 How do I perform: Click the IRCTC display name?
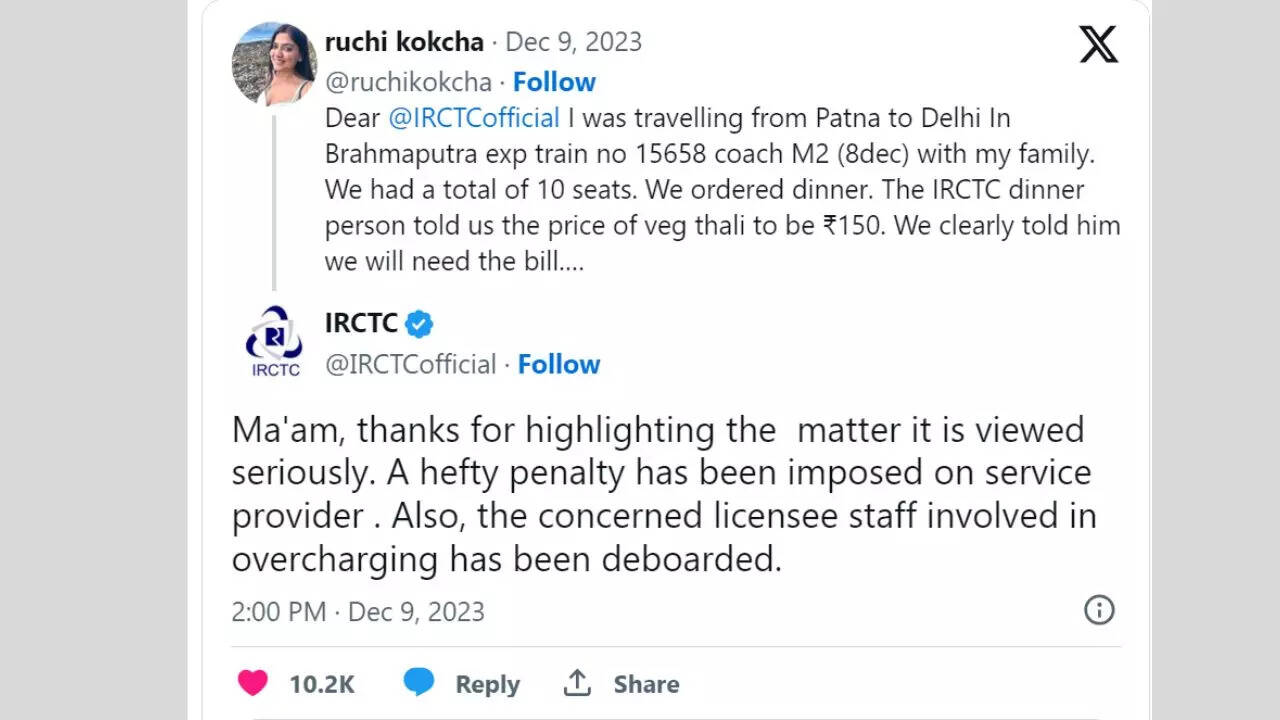pyautogui.click(x=361, y=323)
